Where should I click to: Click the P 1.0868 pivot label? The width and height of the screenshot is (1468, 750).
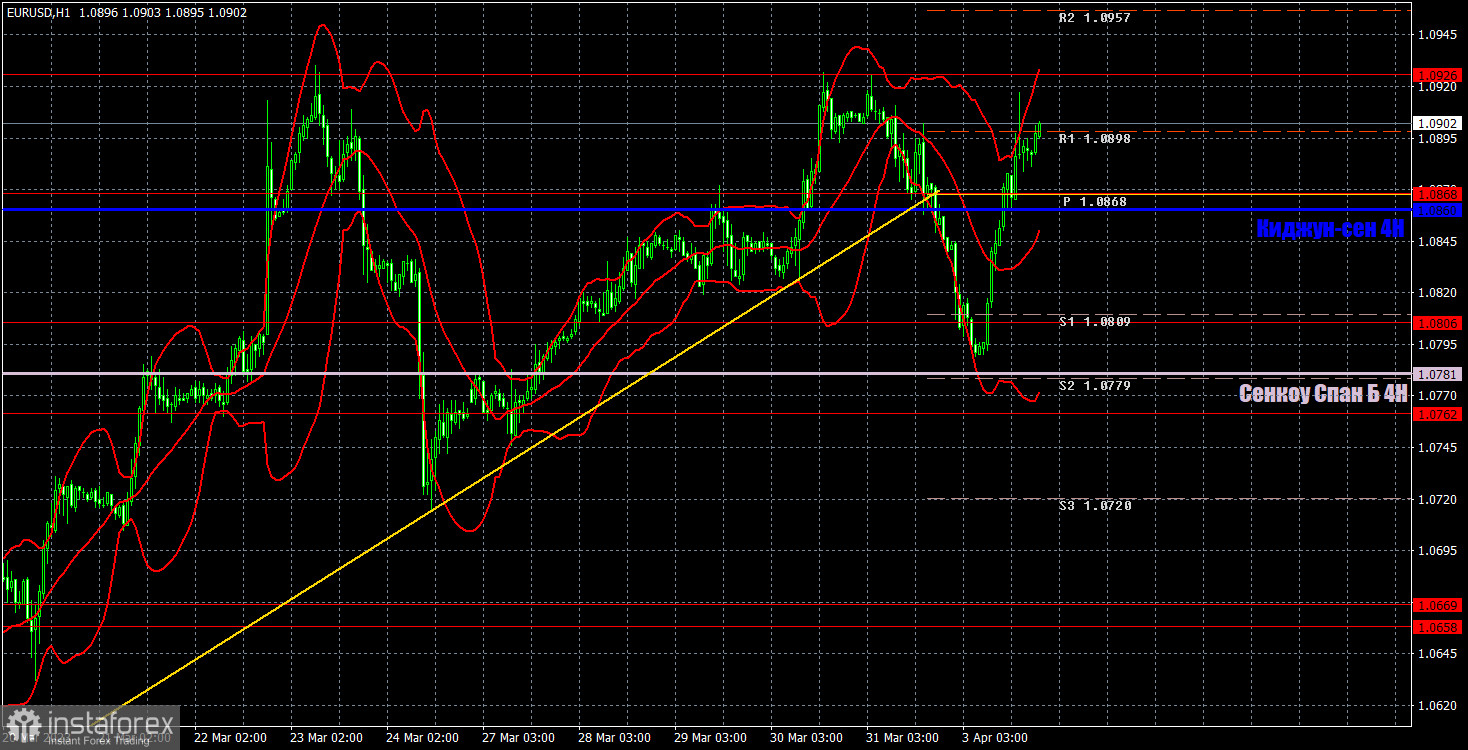[x=1095, y=202]
